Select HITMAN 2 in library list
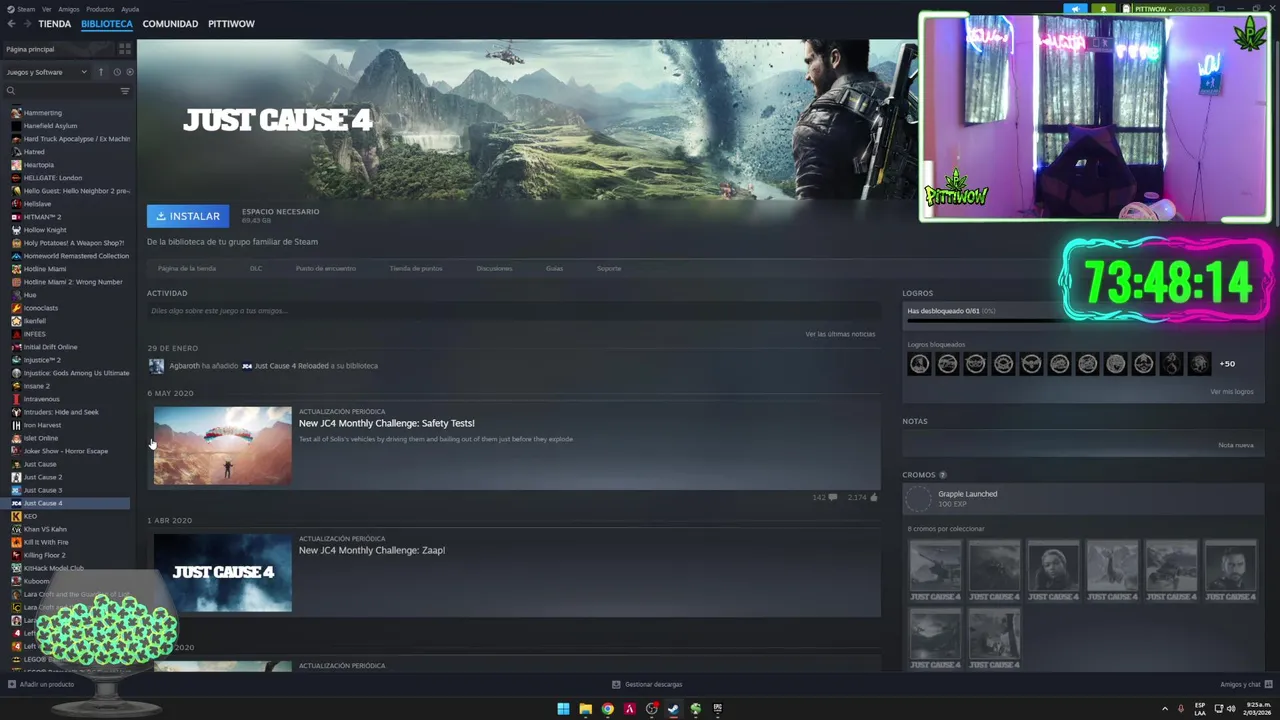Viewport: 1280px width, 720px height. pyautogui.click(x=42, y=217)
